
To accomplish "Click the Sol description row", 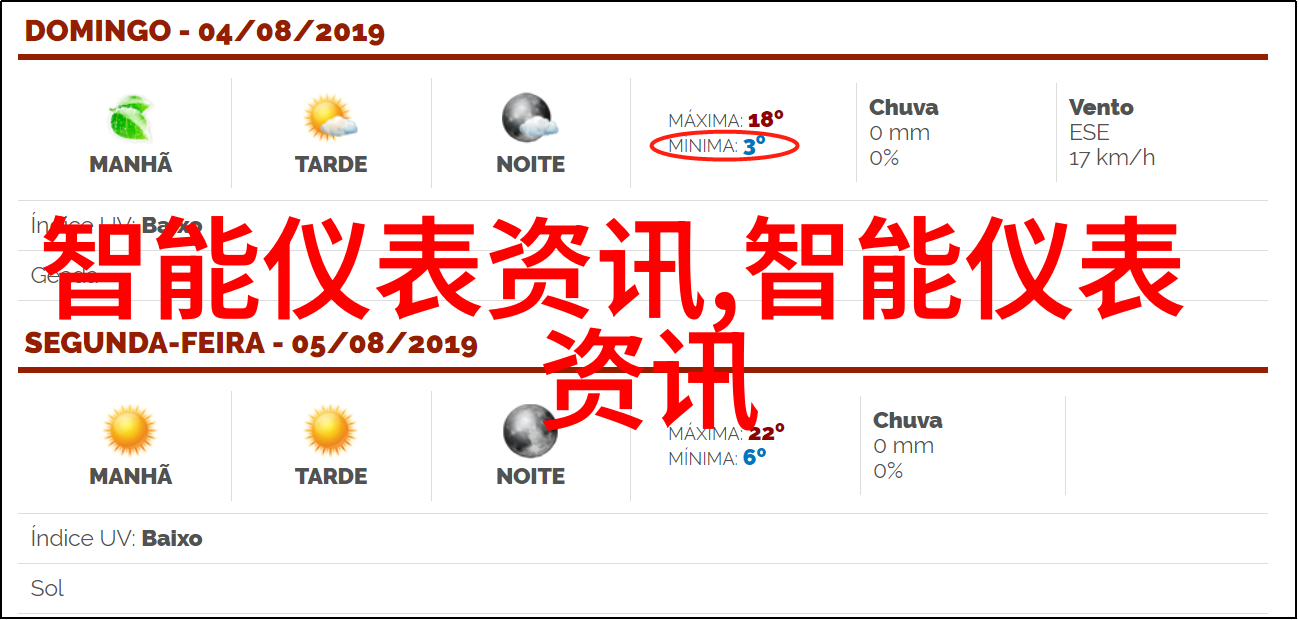I will click(x=643, y=588).
